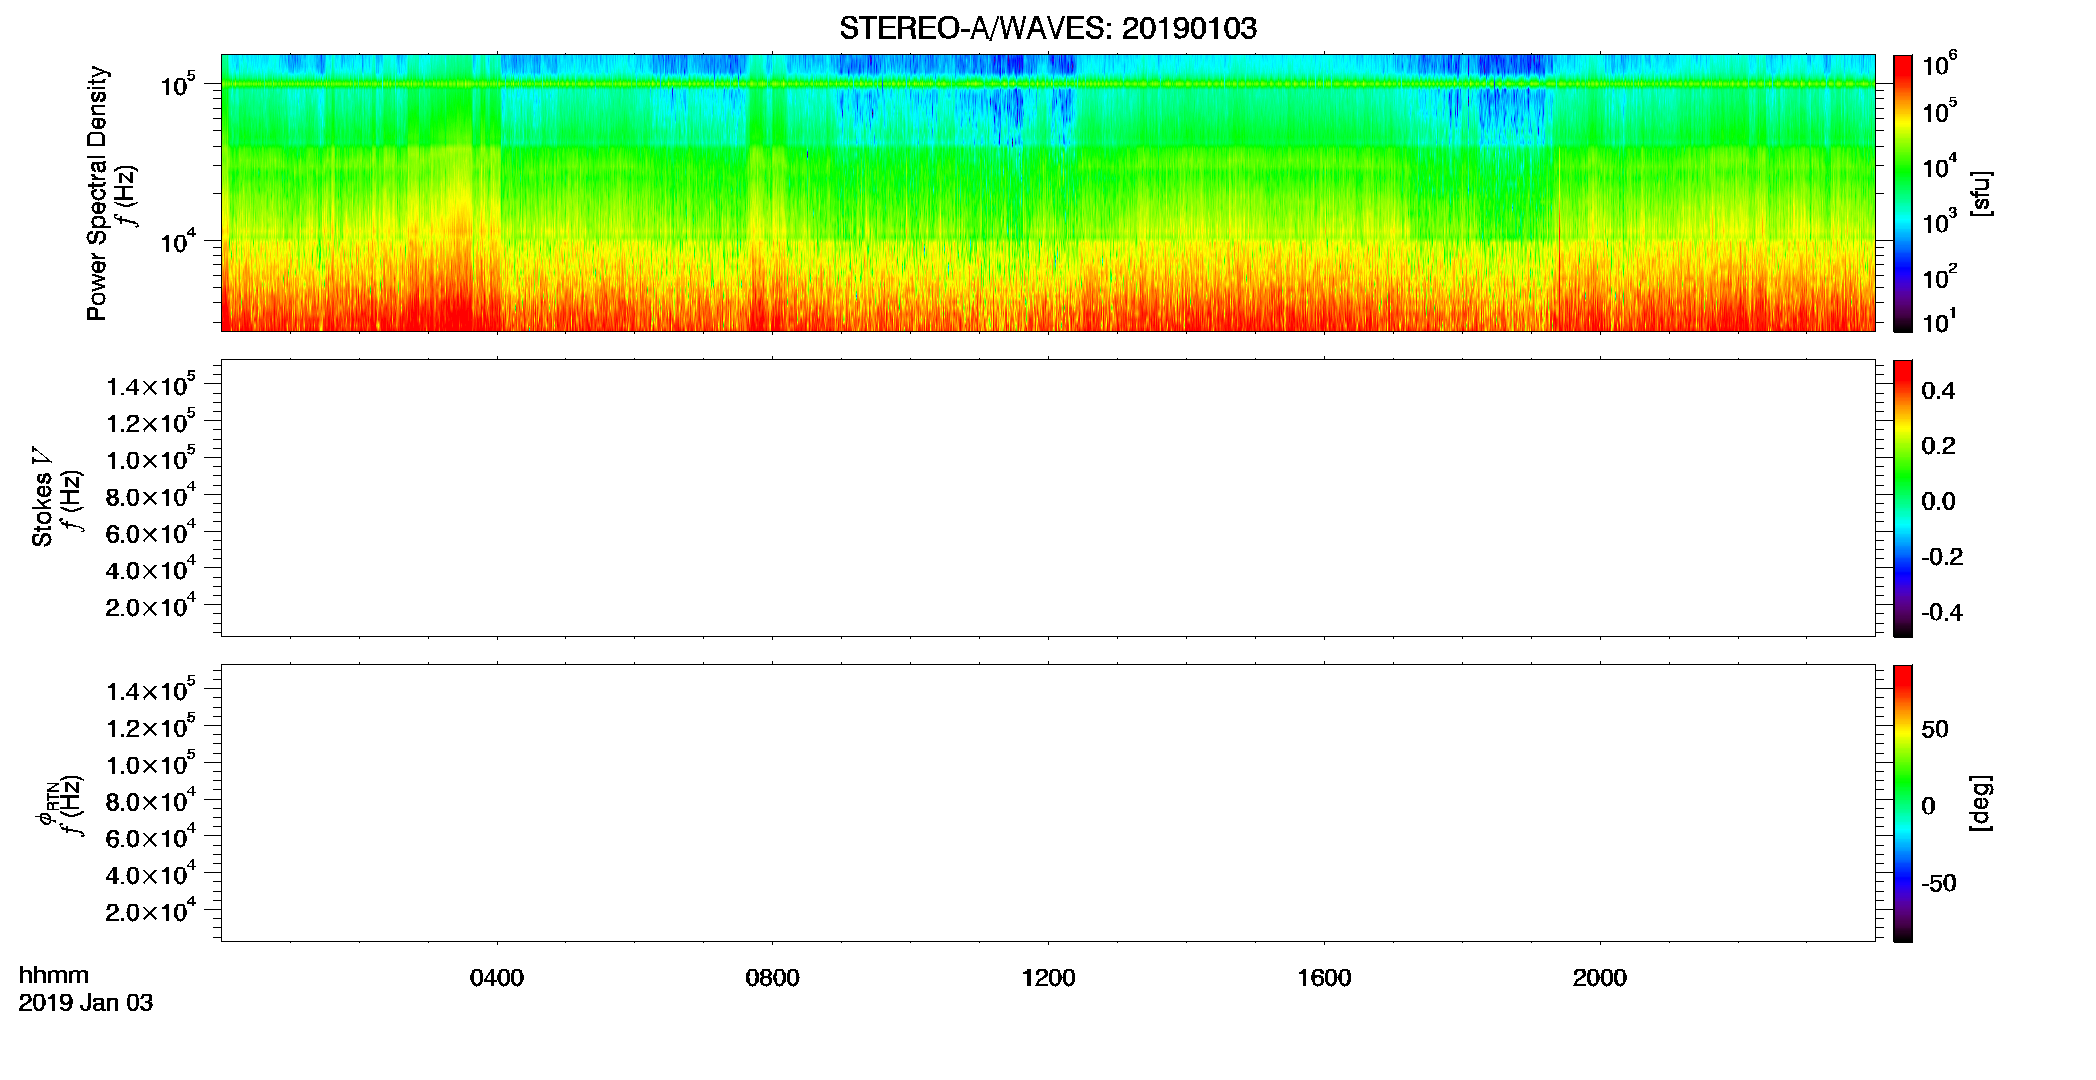Screen dimensions: 2096x1080
Task: Click the 50 tick on angle colorbar
Action: point(1935,729)
